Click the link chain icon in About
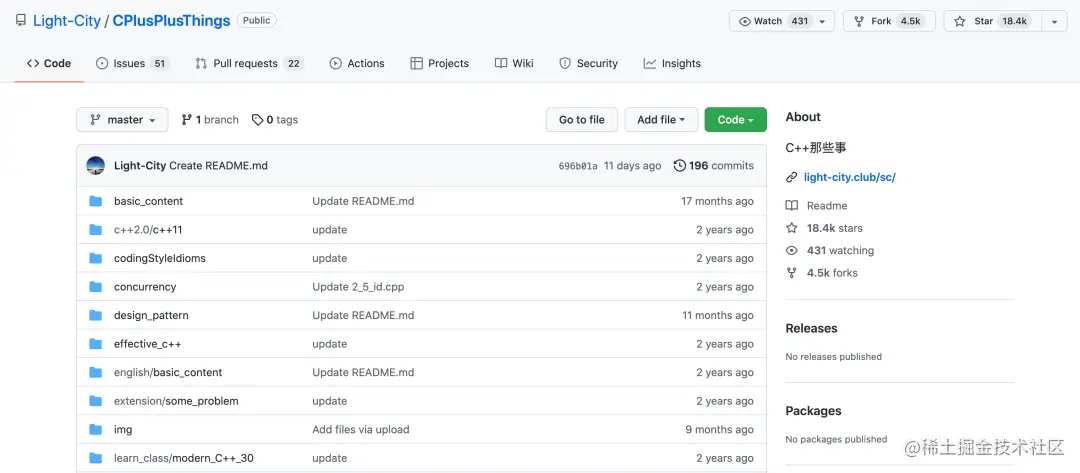 click(x=792, y=177)
